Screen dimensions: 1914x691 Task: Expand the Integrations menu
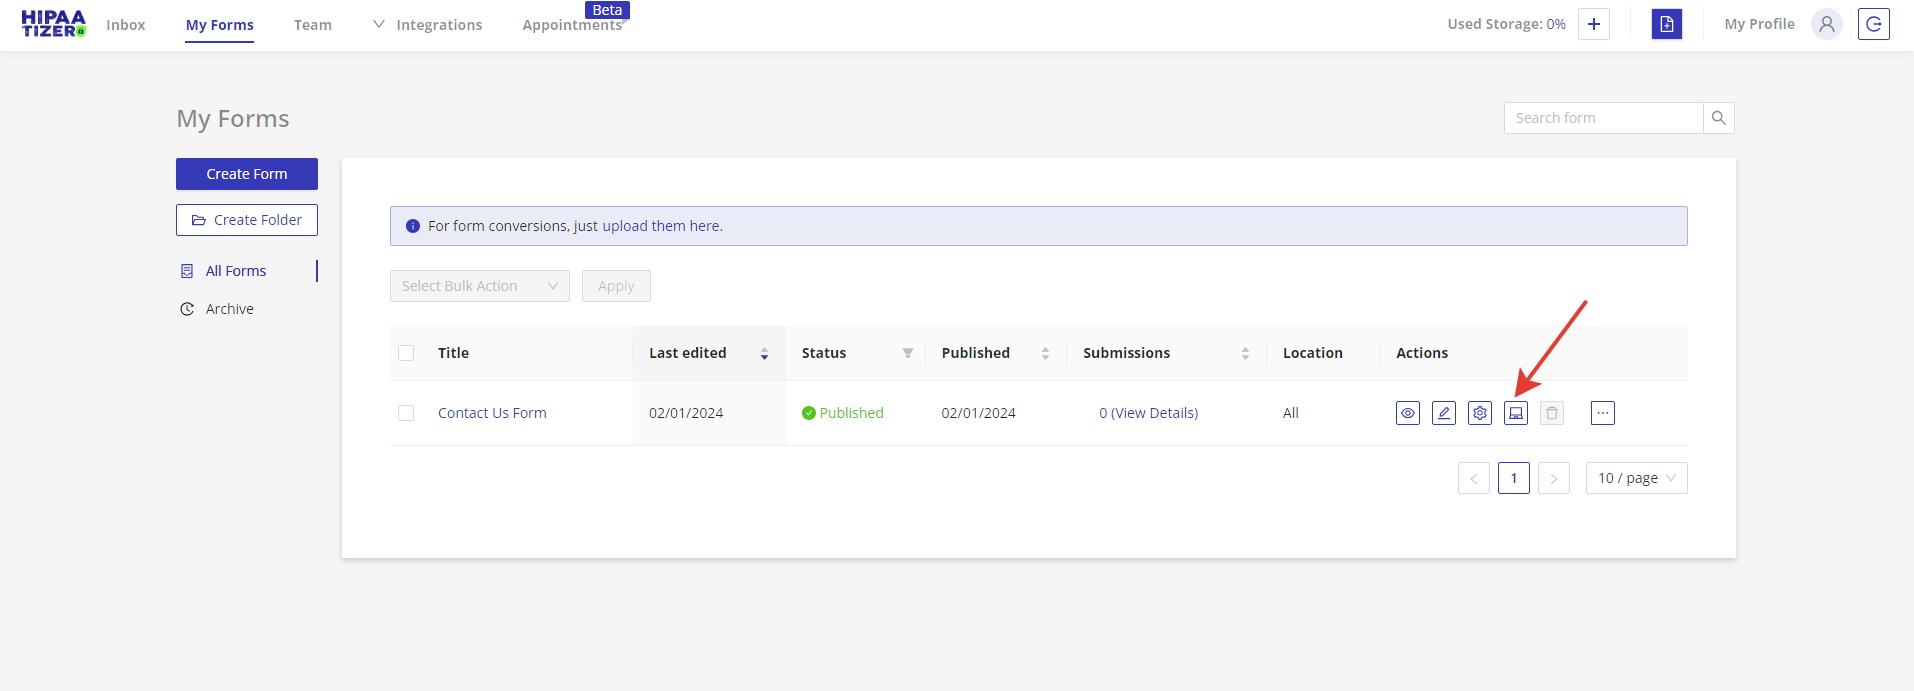[428, 25]
